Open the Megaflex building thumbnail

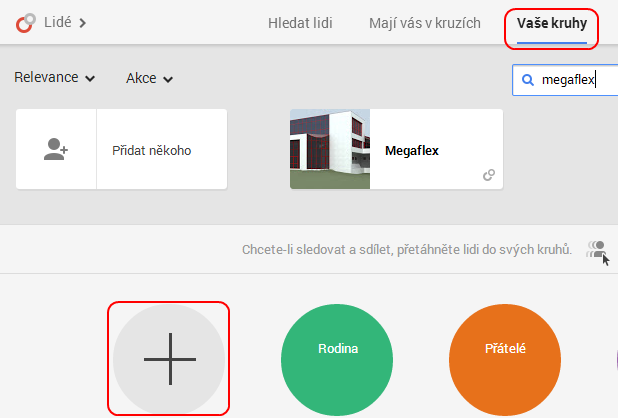pos(329,150)
